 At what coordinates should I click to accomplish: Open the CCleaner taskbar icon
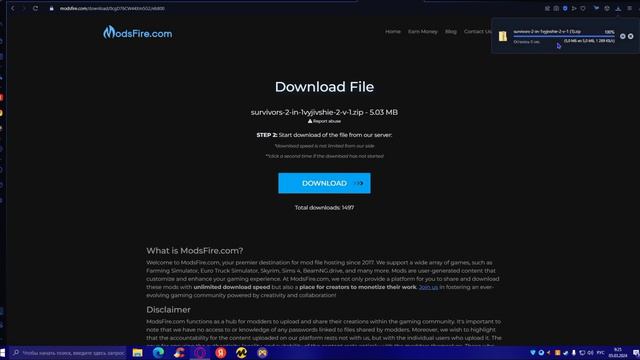179,353
